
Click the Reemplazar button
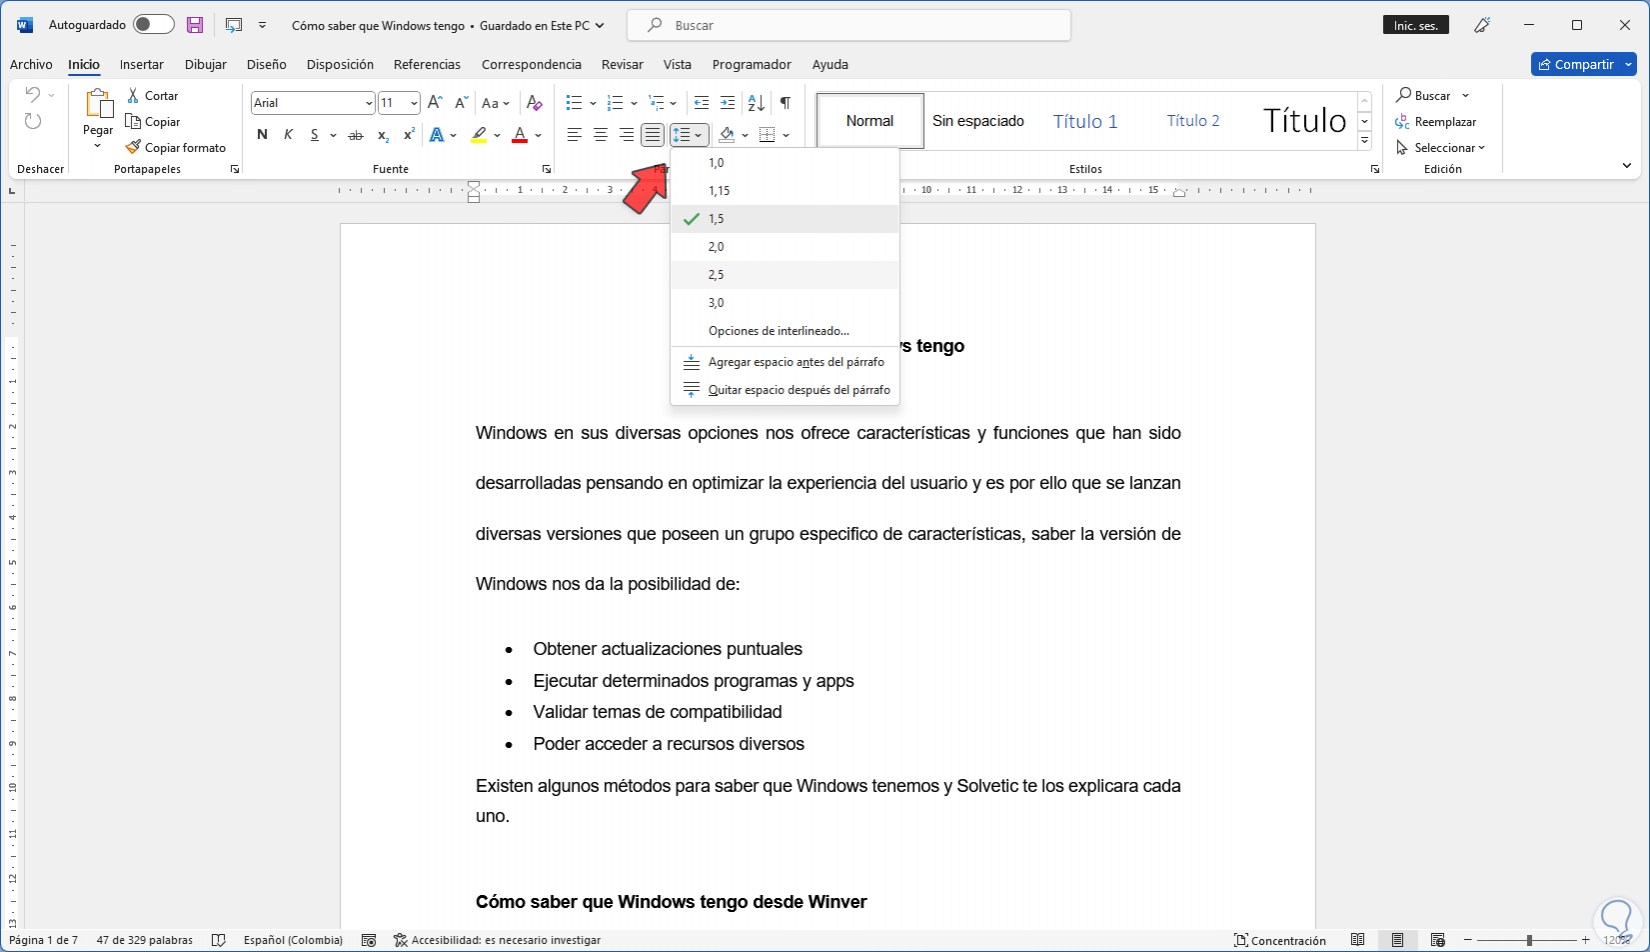pyautogui.click(x=1436, y=121)
